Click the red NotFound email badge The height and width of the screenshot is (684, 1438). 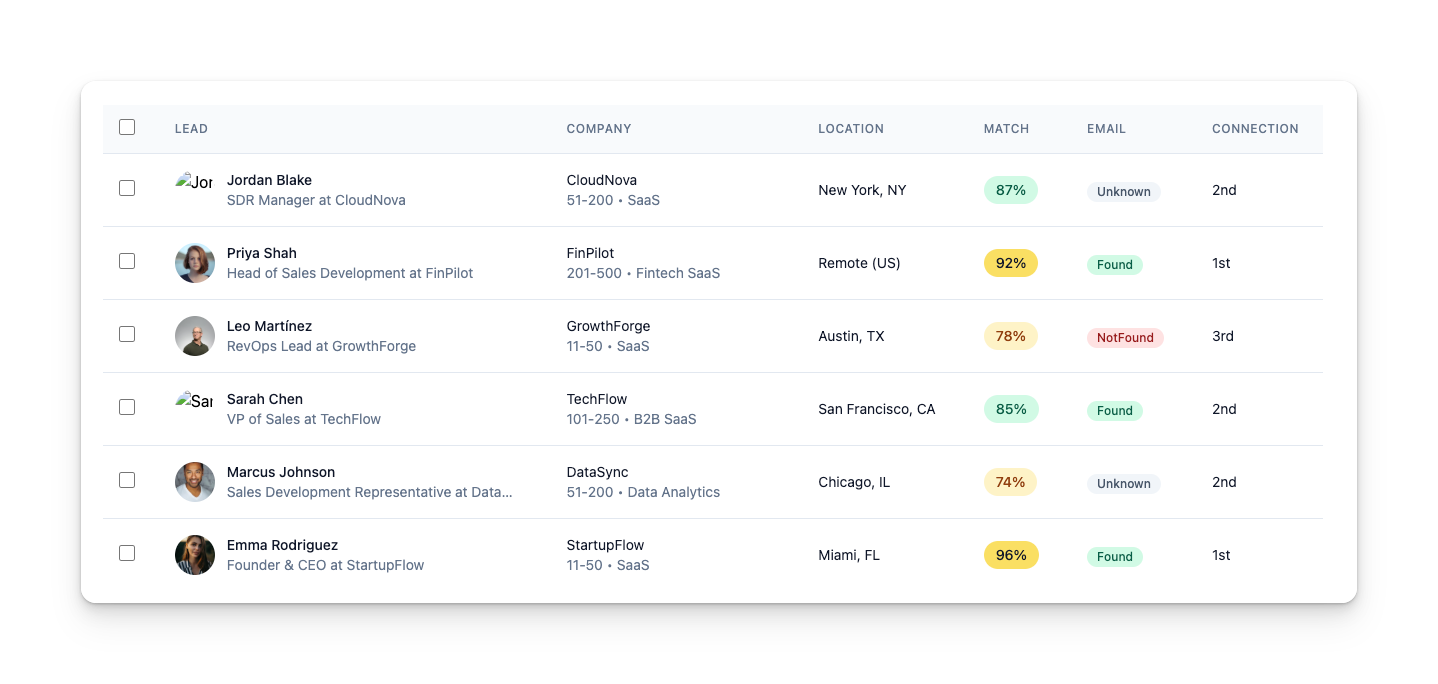(x=1125, y=338)
